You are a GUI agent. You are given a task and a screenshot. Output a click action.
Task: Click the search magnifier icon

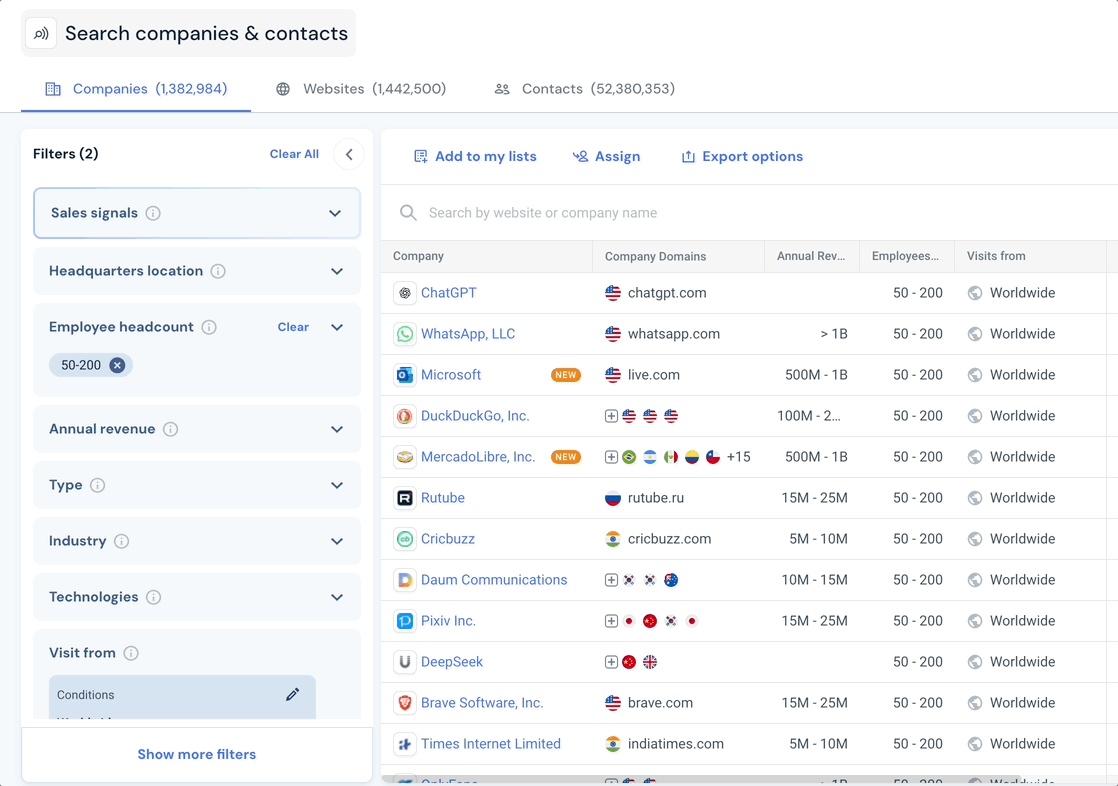click(x=408, y=213)
